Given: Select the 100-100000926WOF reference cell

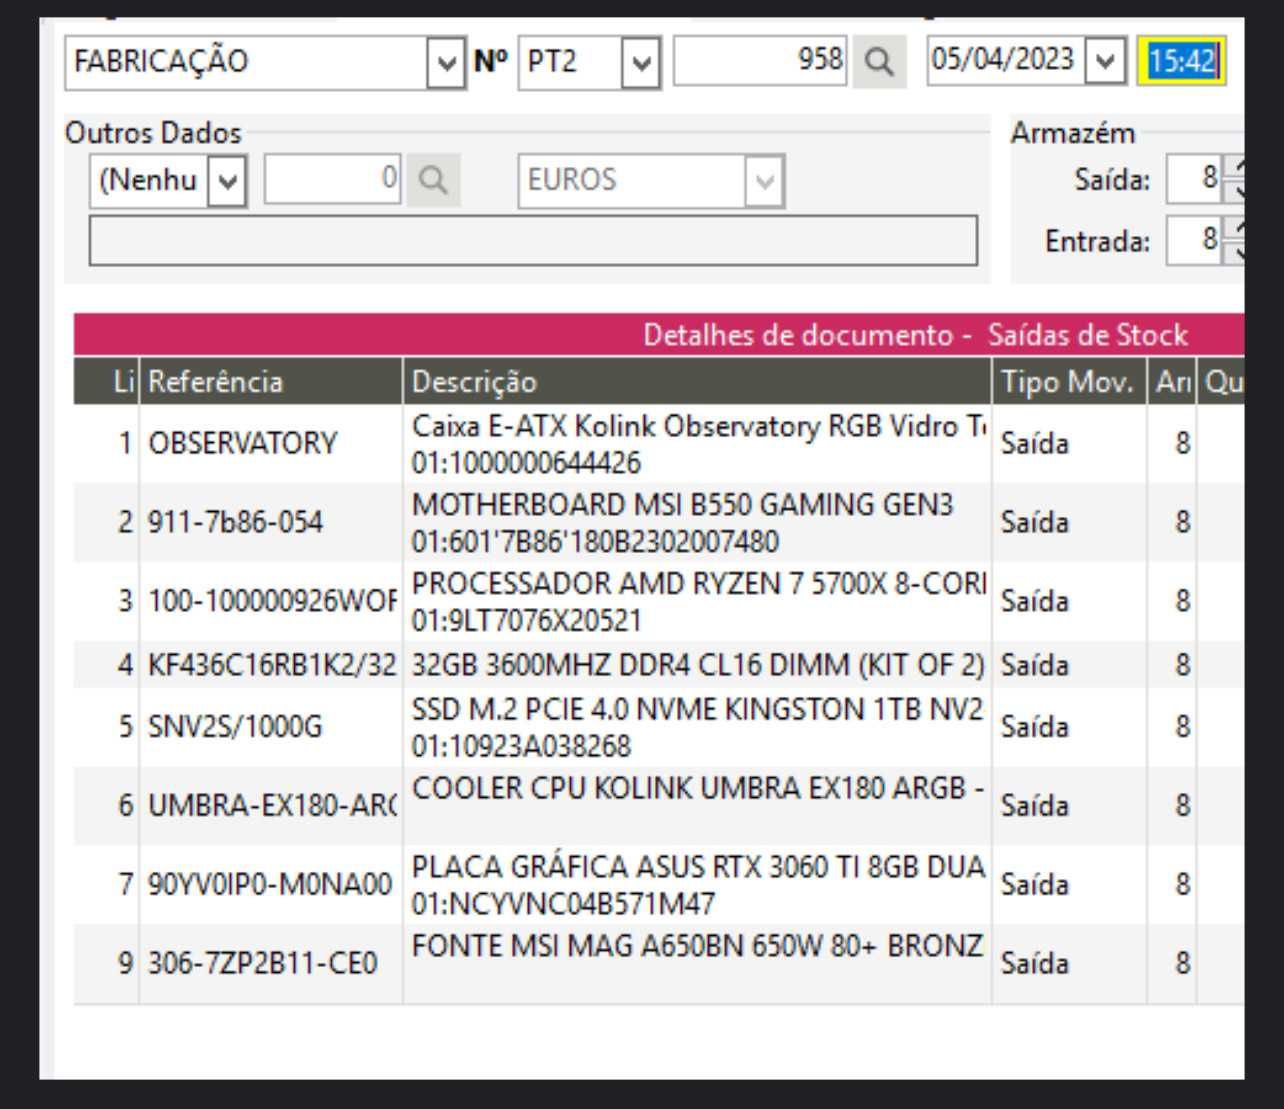Looking at the screenshot, I should pos(271,601).
